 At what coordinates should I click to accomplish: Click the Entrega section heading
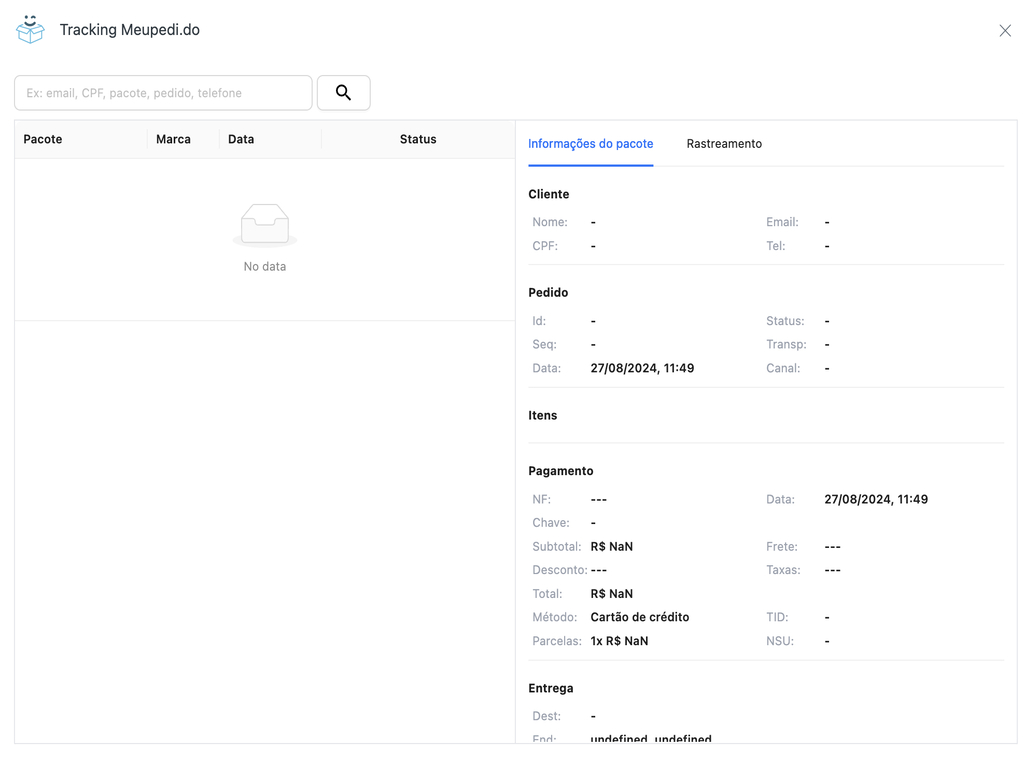[x=550, y=688]
